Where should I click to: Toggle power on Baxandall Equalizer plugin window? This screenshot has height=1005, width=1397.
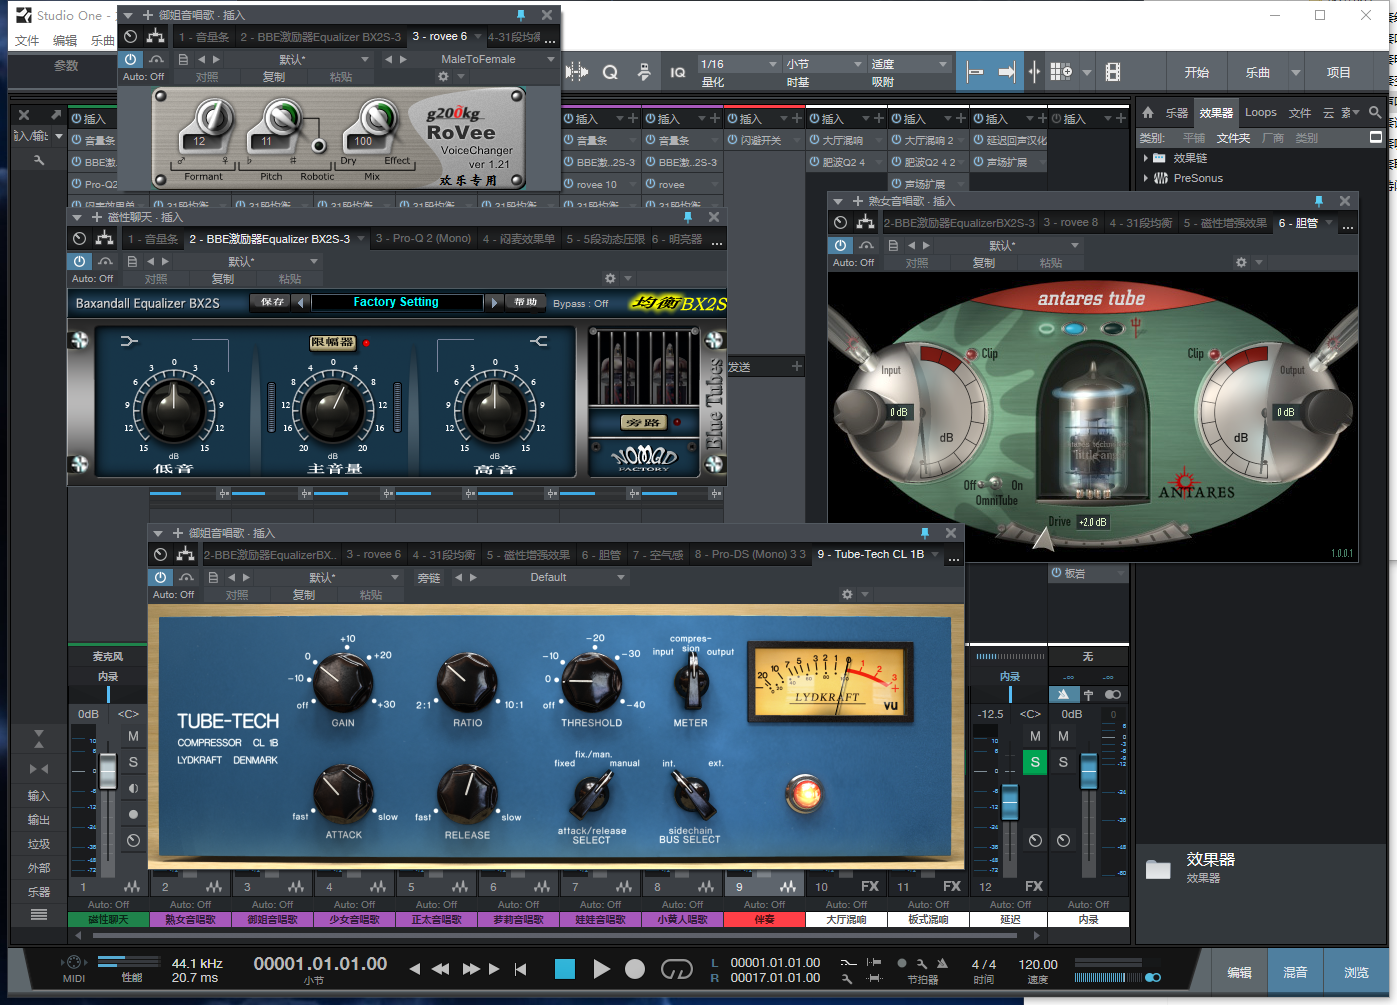pyautogui.click(x=80, y=262)
